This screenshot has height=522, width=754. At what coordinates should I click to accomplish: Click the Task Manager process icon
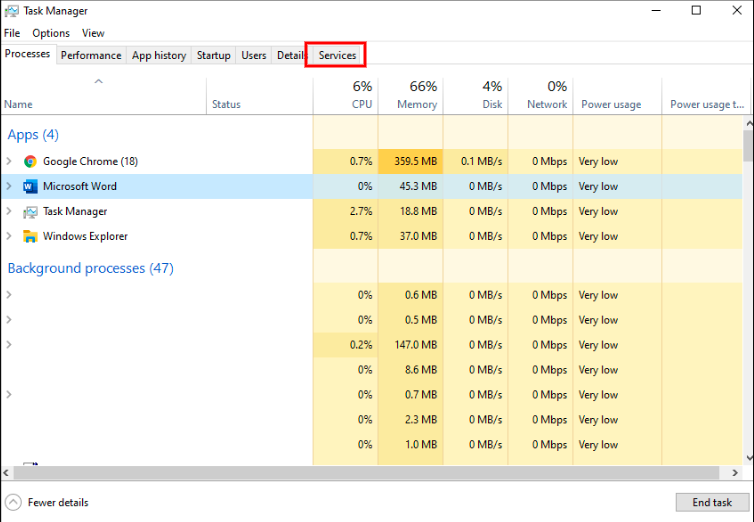[x=30, y=211]
